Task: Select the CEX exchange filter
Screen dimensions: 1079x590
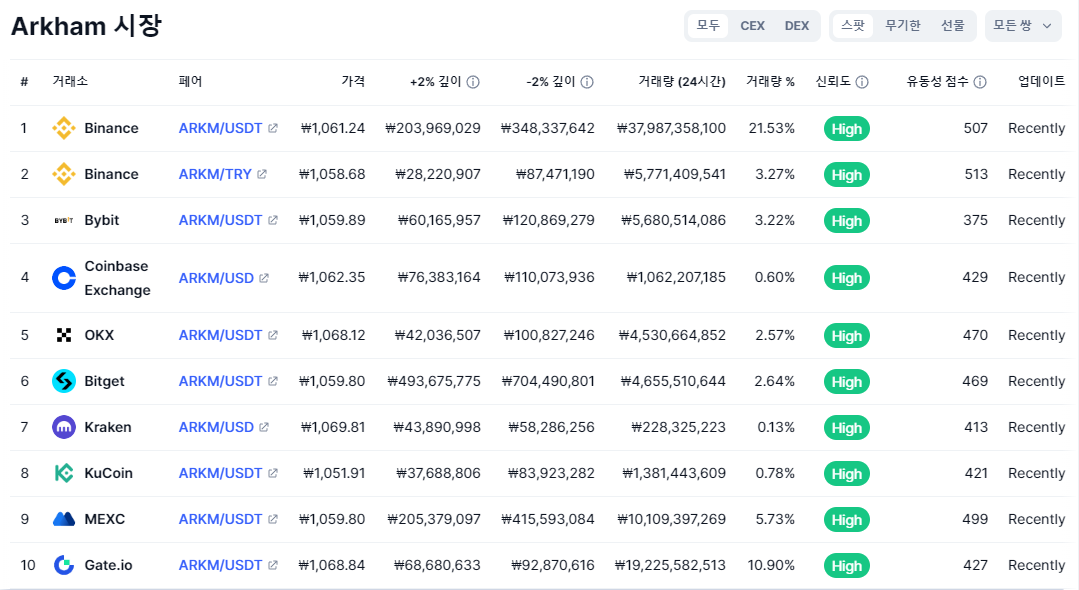Action: [x=752, y=25]
